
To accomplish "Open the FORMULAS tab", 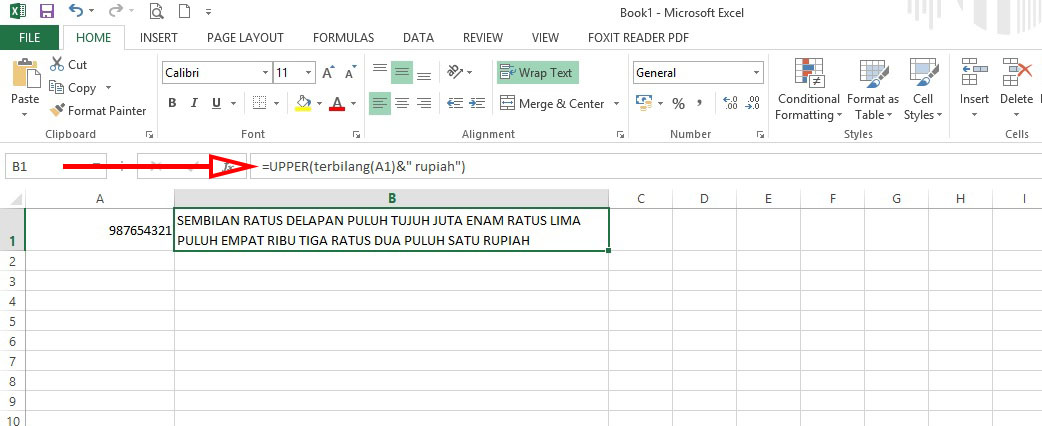I will pyautogui.click(x=344, y=38).
